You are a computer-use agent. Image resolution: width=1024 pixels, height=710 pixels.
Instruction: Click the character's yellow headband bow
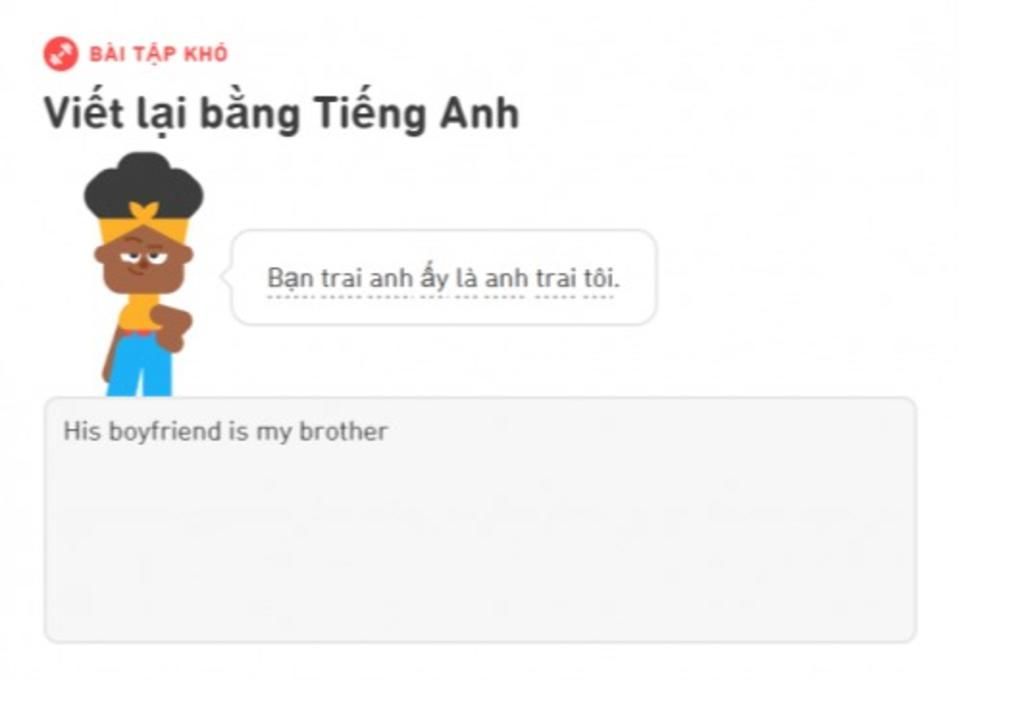click(145, 212)
